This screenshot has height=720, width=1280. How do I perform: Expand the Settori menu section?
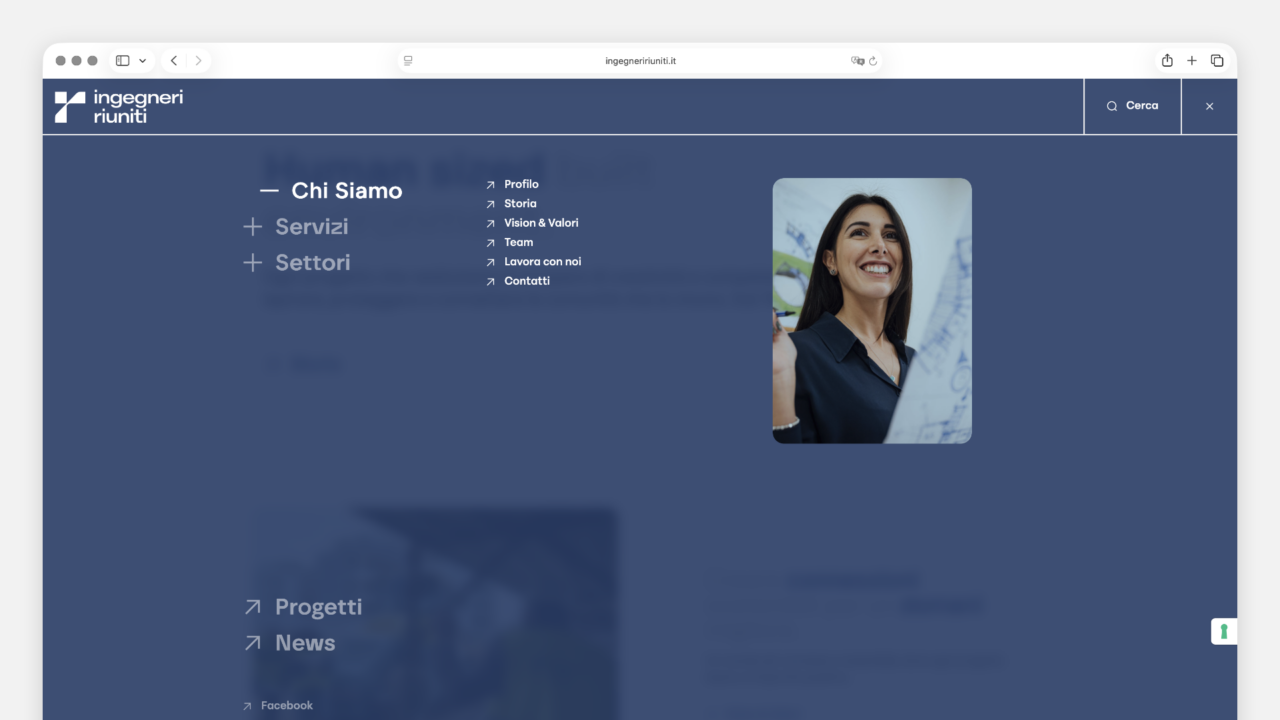pos(298,263)
